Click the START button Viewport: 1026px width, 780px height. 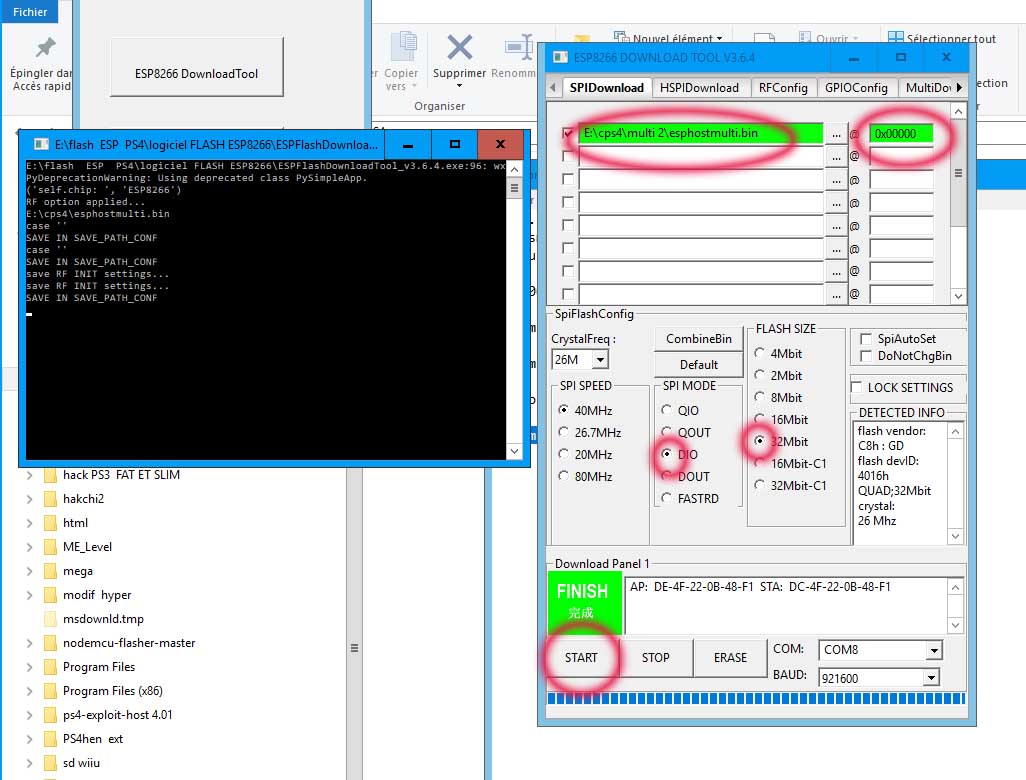[x=581, y=658]
